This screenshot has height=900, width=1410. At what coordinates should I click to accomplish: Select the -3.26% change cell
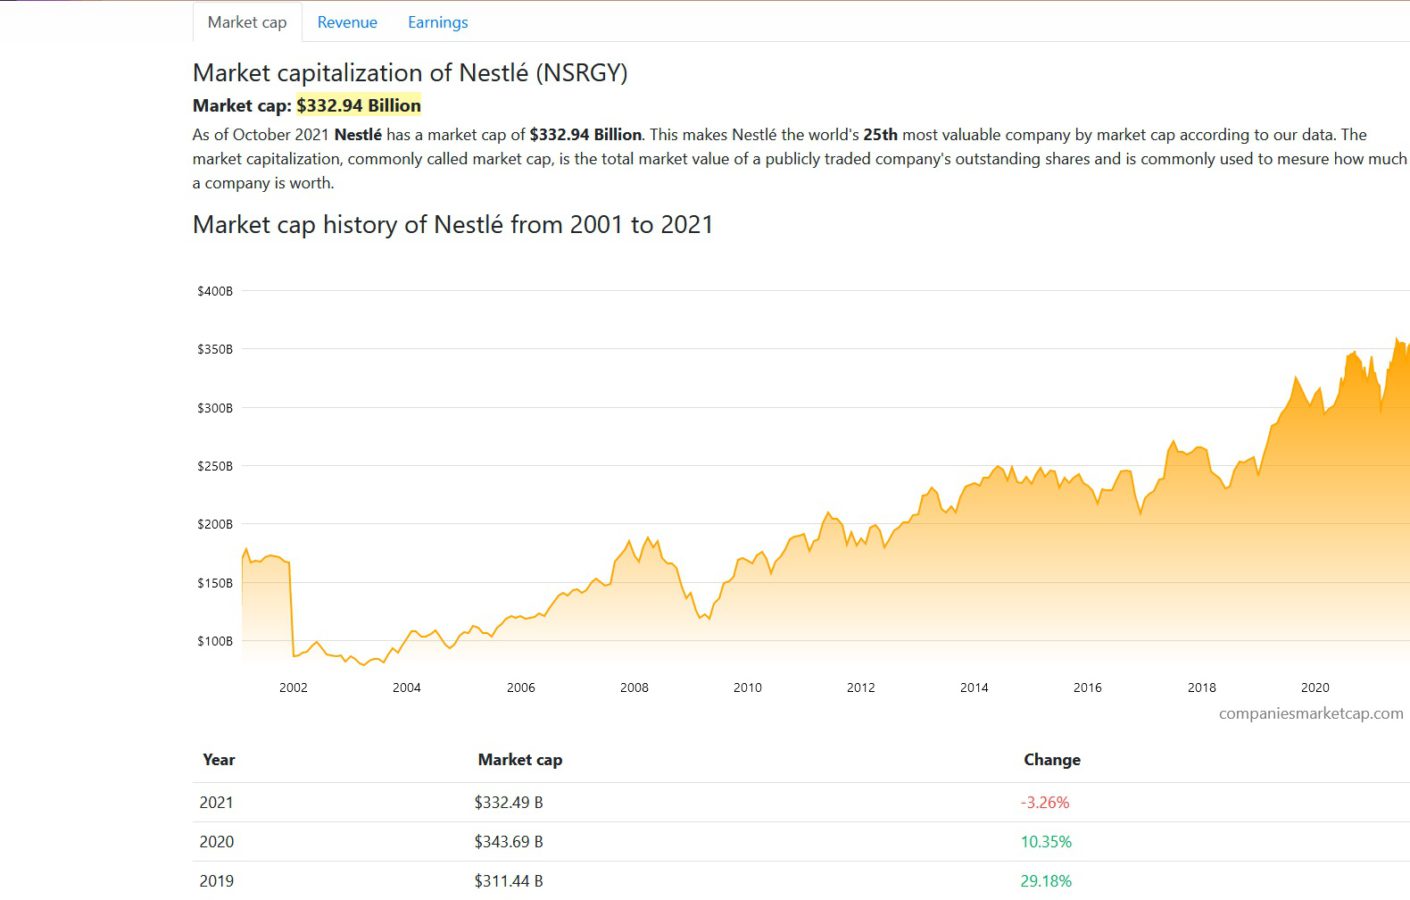[1045, 802]
